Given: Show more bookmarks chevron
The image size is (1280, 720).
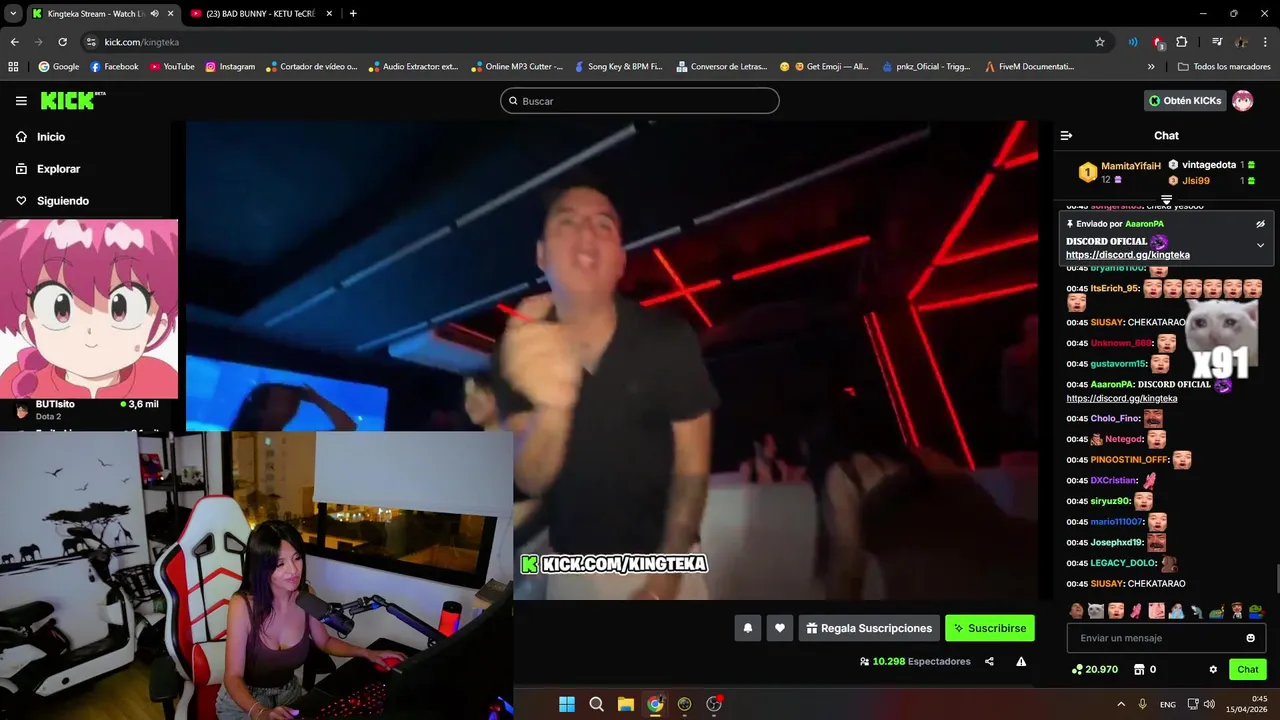Looking at the screenshot, I should (x=1151, y=66).
